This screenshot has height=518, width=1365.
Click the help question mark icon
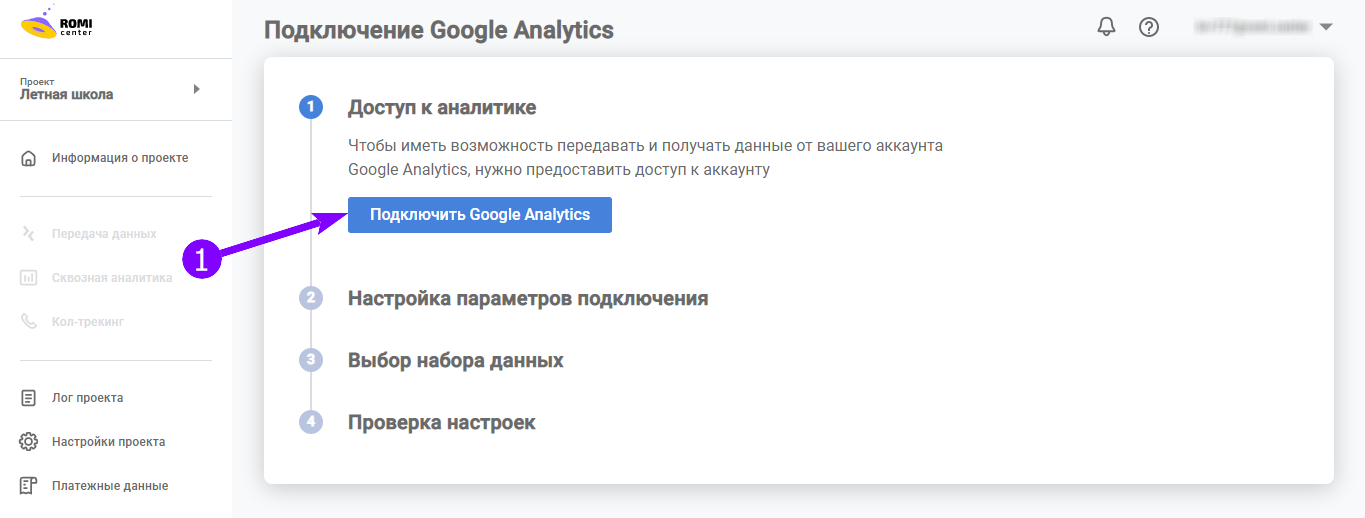(x=1149, y=27)
